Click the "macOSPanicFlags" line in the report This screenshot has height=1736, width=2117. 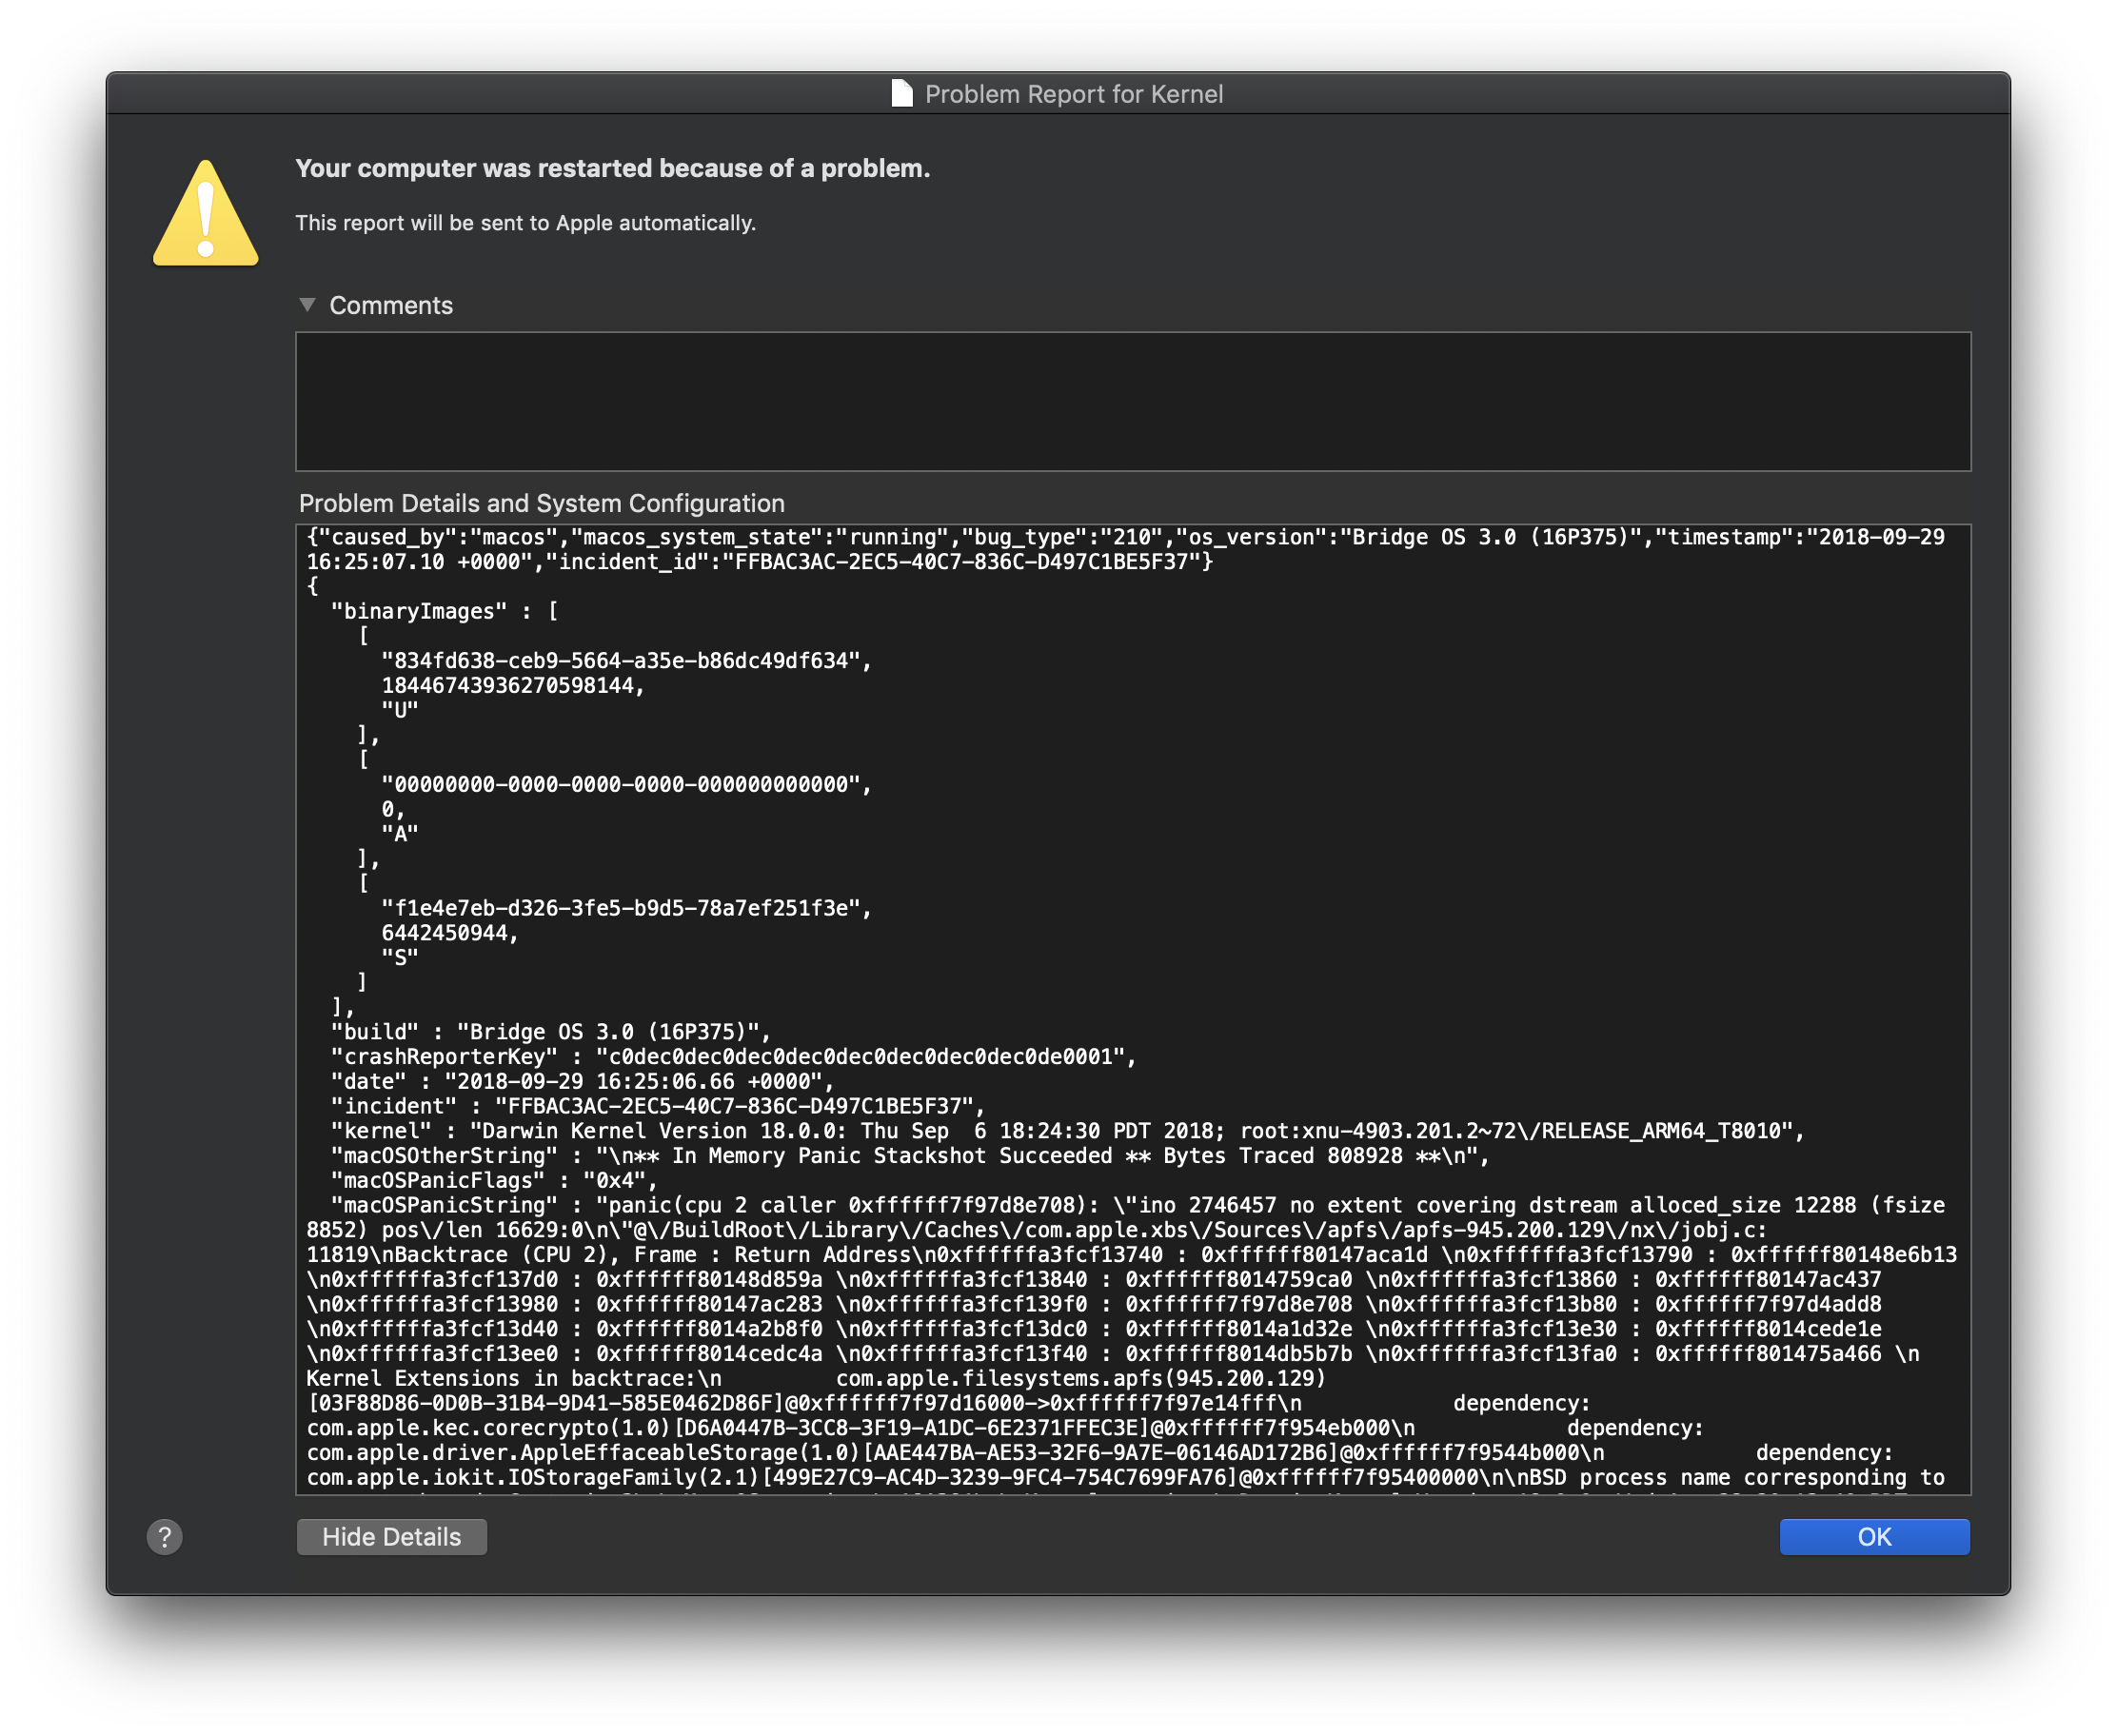pyautogui.click(x=494, y=1180)
